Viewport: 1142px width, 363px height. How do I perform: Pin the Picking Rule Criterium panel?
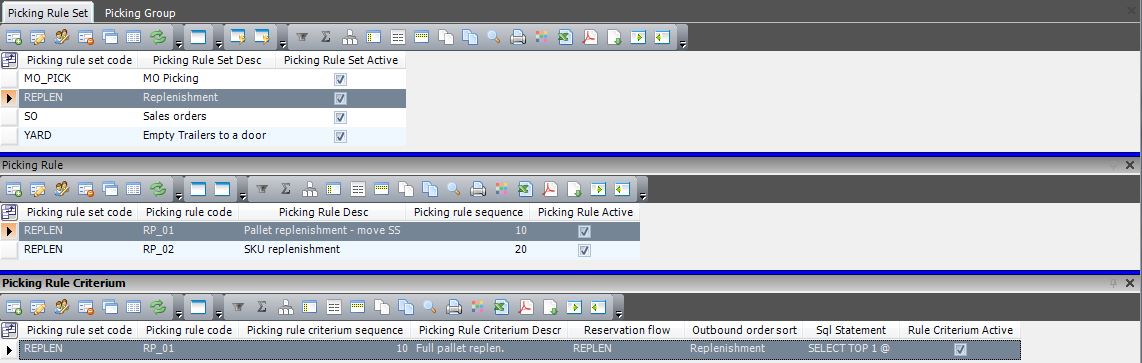tap(1113, 283)
